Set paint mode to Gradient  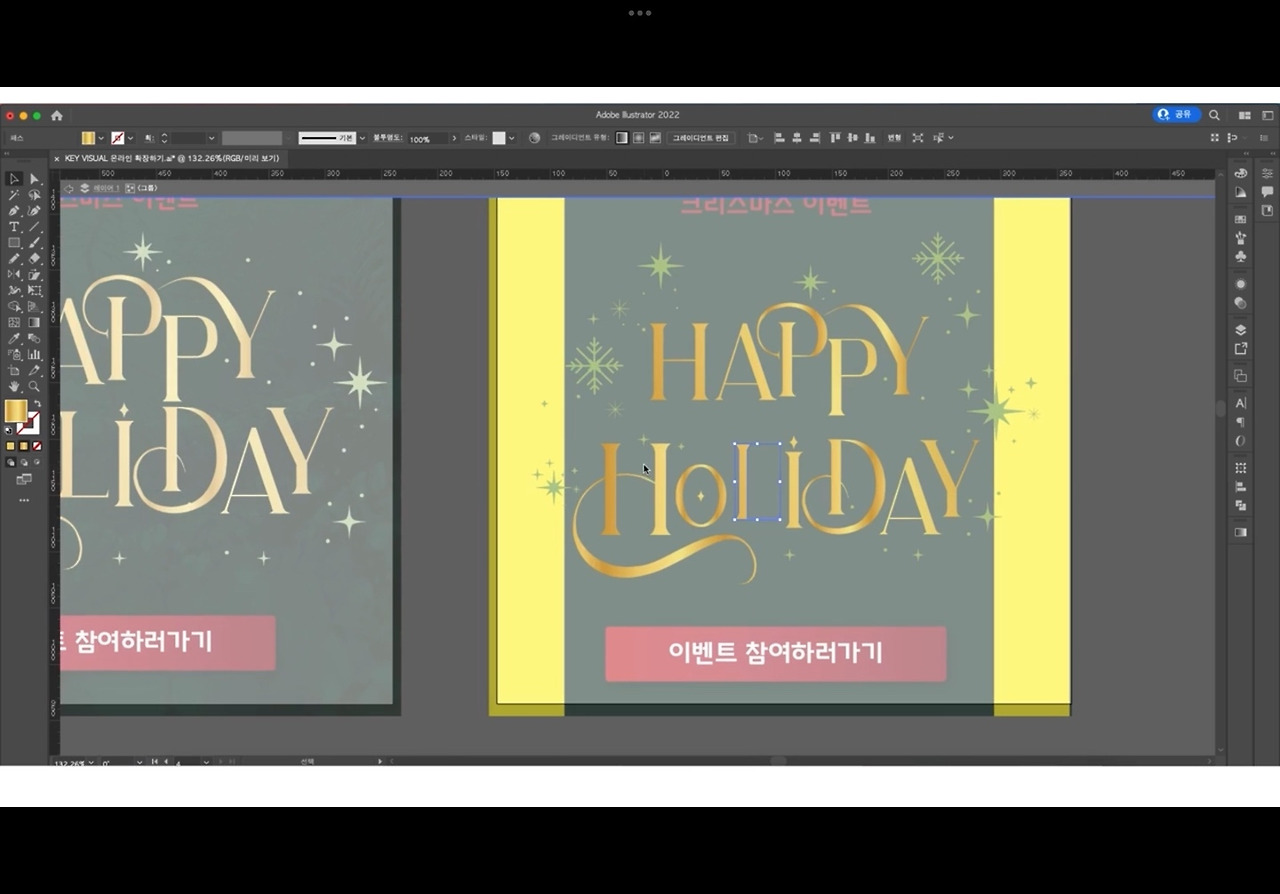[24, 446]
